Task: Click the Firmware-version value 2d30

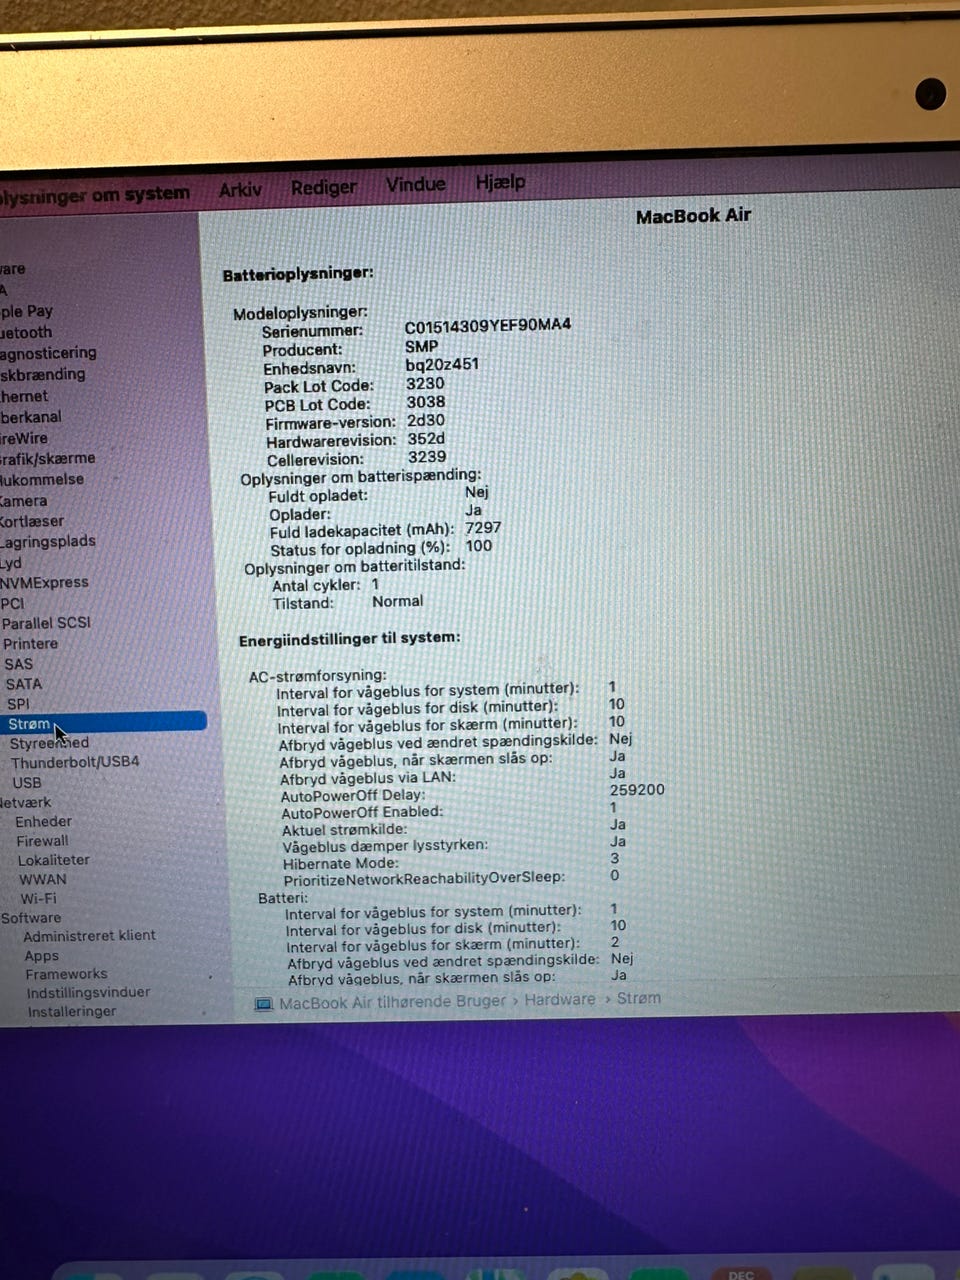Action: tap(425, 420)
